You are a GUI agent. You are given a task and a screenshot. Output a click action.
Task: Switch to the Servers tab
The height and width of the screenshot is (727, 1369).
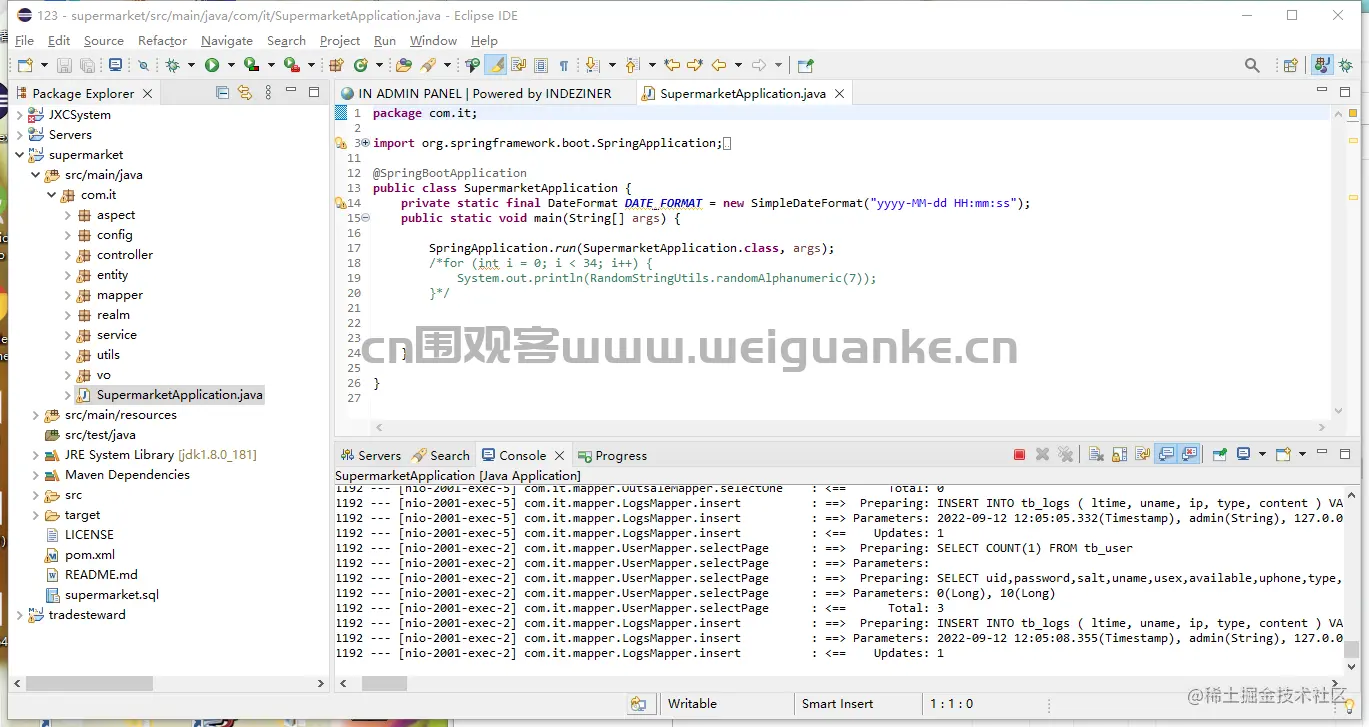click(x=370, y=455)
